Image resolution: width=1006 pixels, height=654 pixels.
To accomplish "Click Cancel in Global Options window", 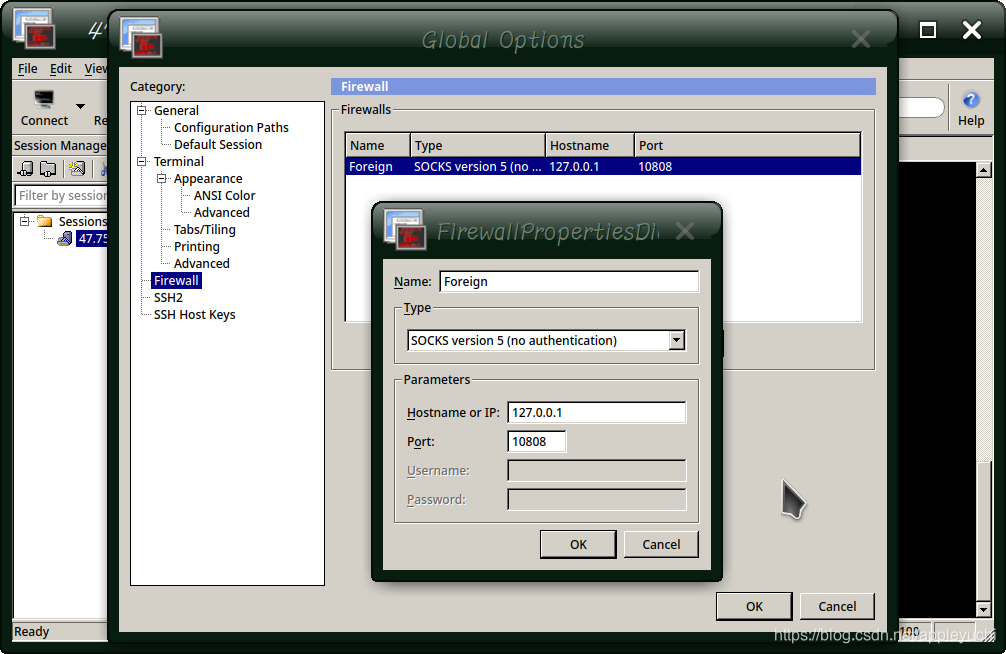I will [x=837, y=607].
